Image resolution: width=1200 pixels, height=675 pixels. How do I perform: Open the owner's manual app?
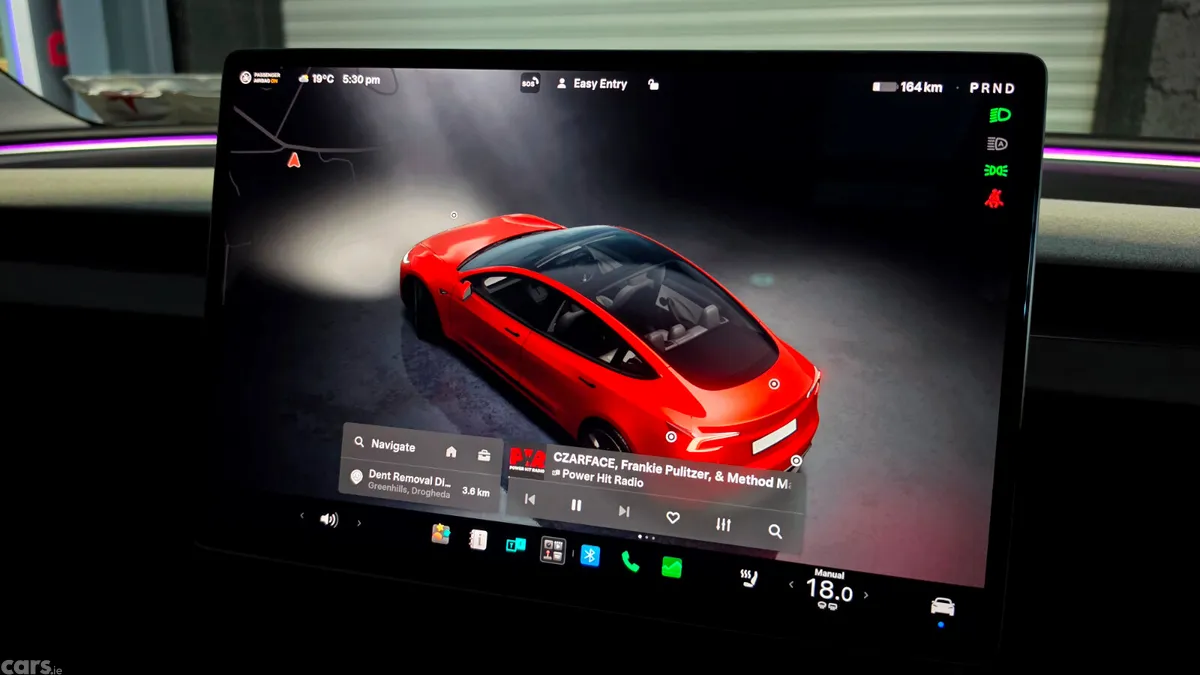[x=478, y=540]
